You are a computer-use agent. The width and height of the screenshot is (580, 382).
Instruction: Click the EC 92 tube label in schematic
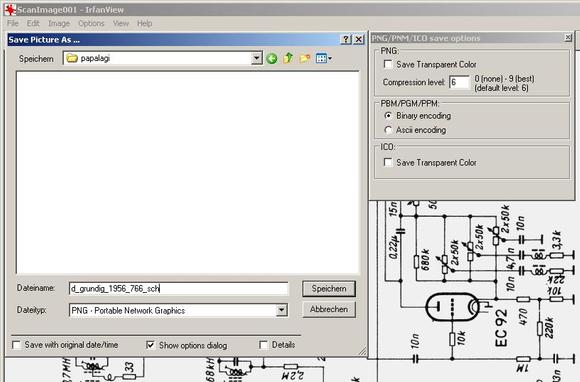[501, 328]
